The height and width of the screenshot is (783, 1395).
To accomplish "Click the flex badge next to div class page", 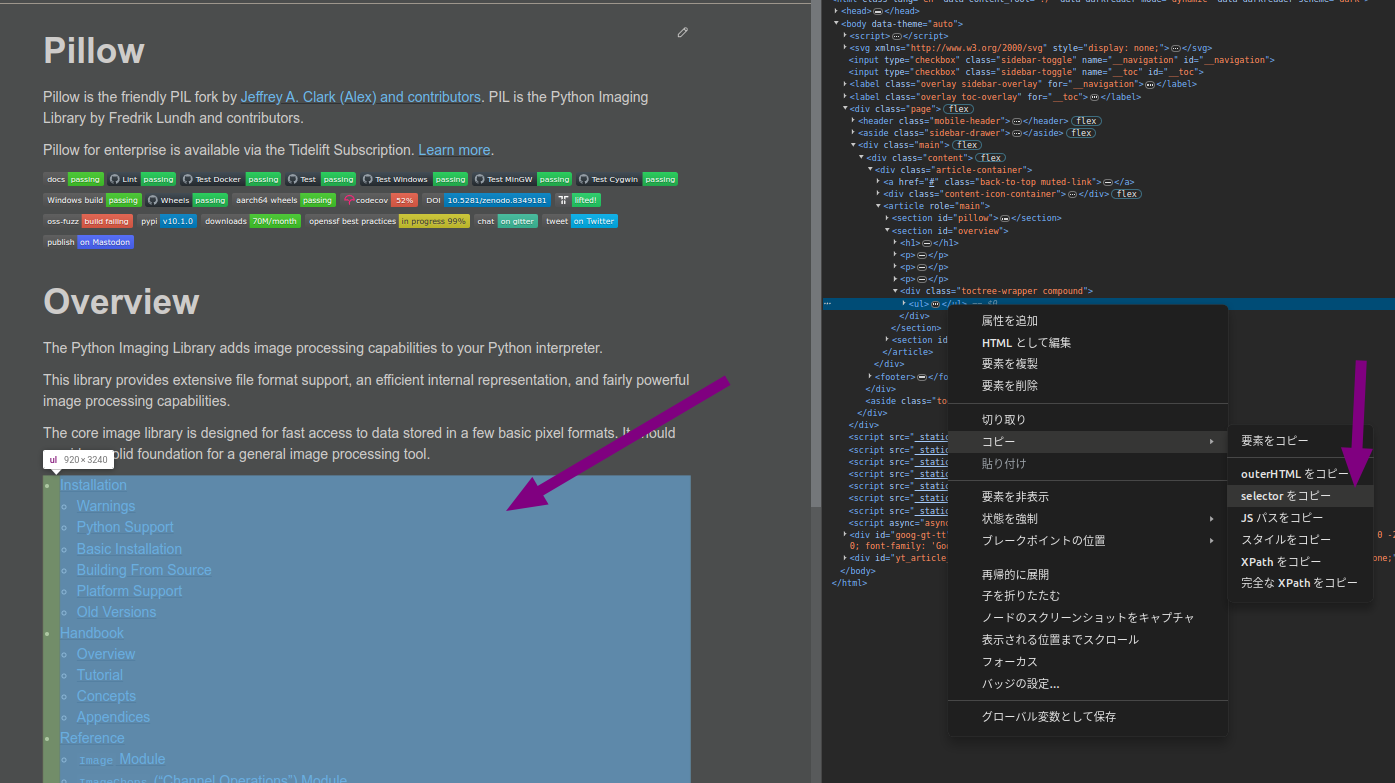I will coord(958,109).
